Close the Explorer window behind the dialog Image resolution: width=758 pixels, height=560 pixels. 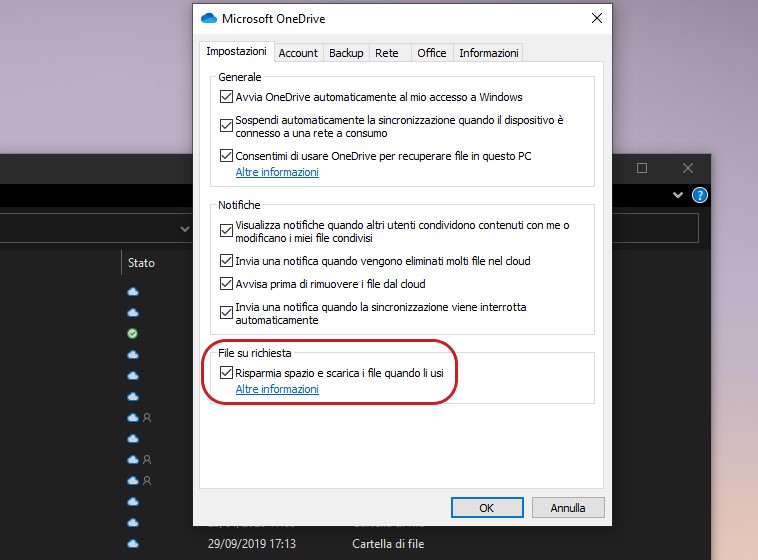687,168
